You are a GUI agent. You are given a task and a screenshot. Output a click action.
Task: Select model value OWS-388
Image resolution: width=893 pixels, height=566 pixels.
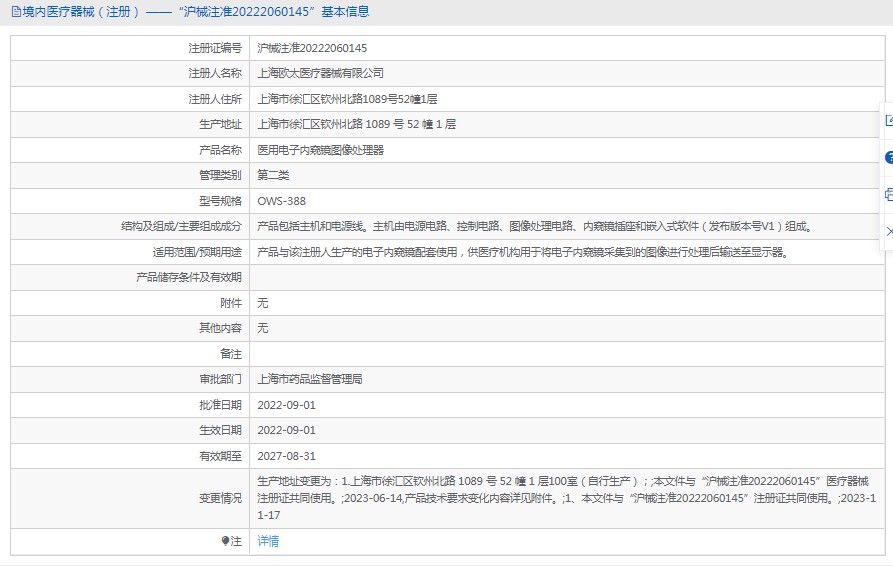click(281, 201)
